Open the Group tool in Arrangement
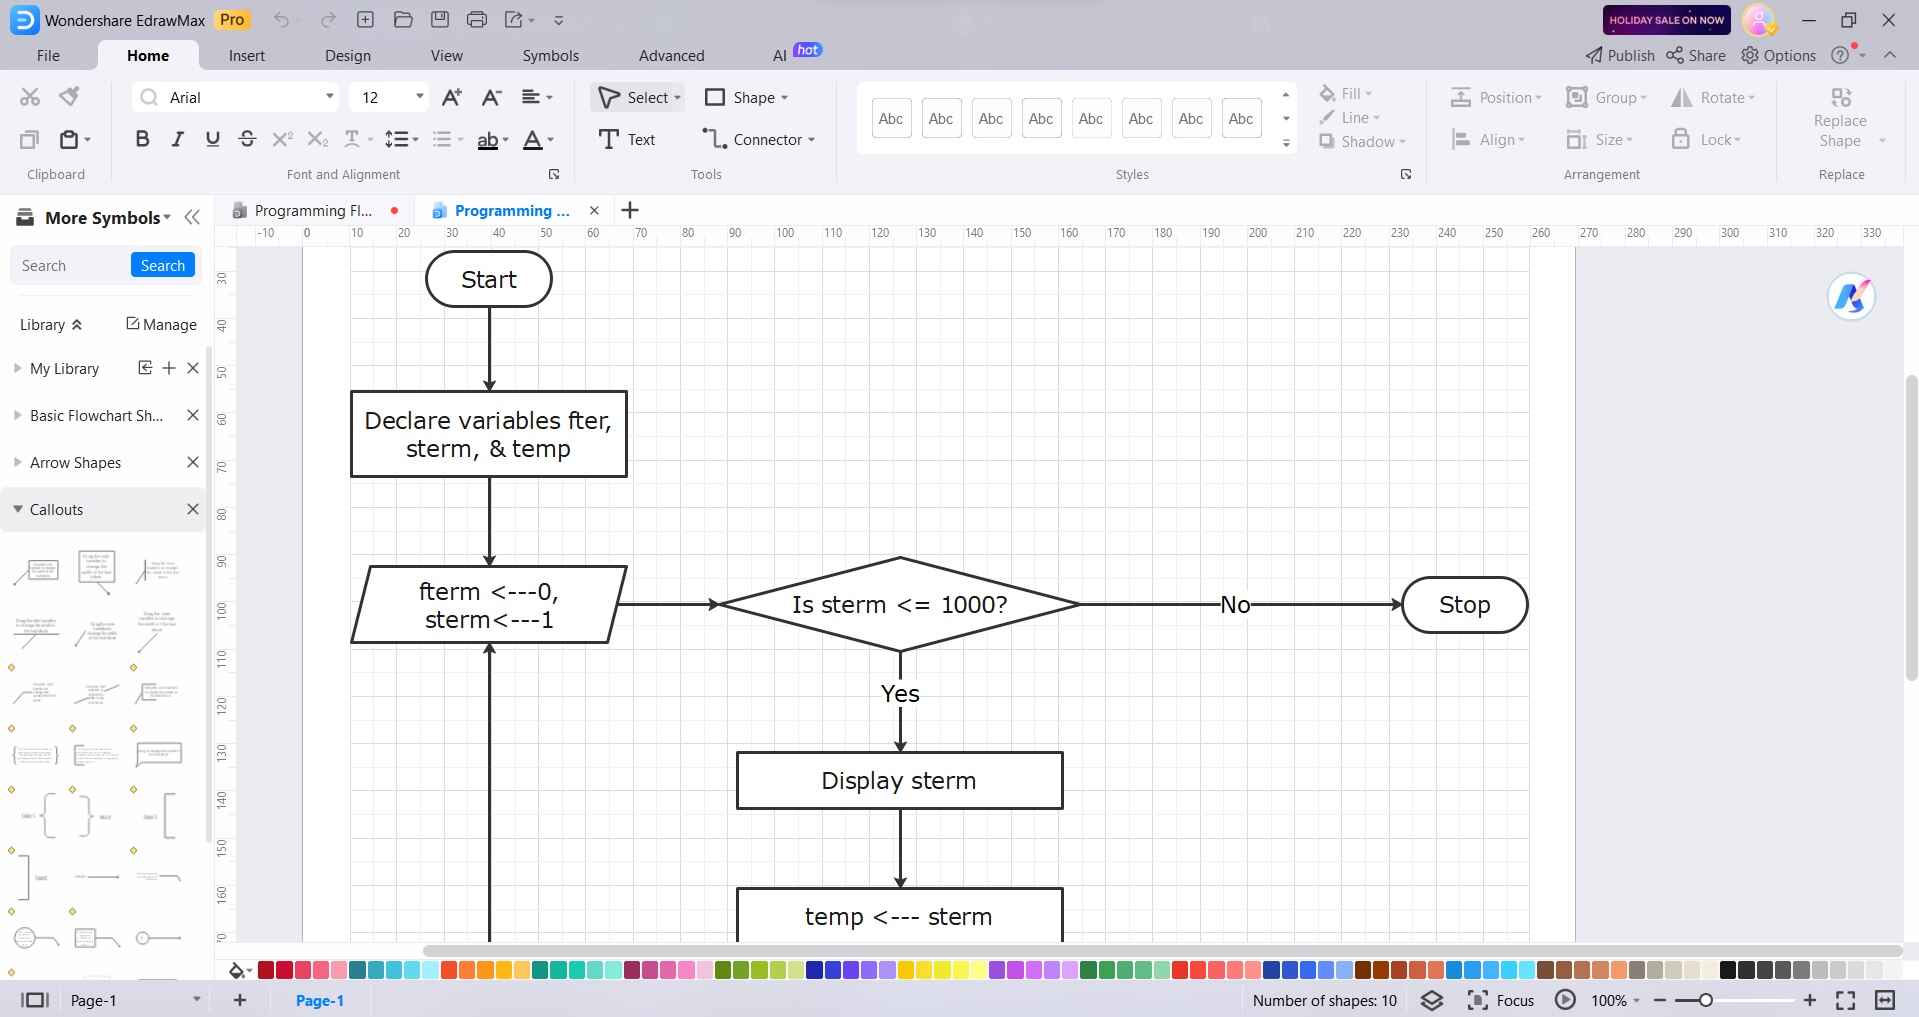 1605,97
